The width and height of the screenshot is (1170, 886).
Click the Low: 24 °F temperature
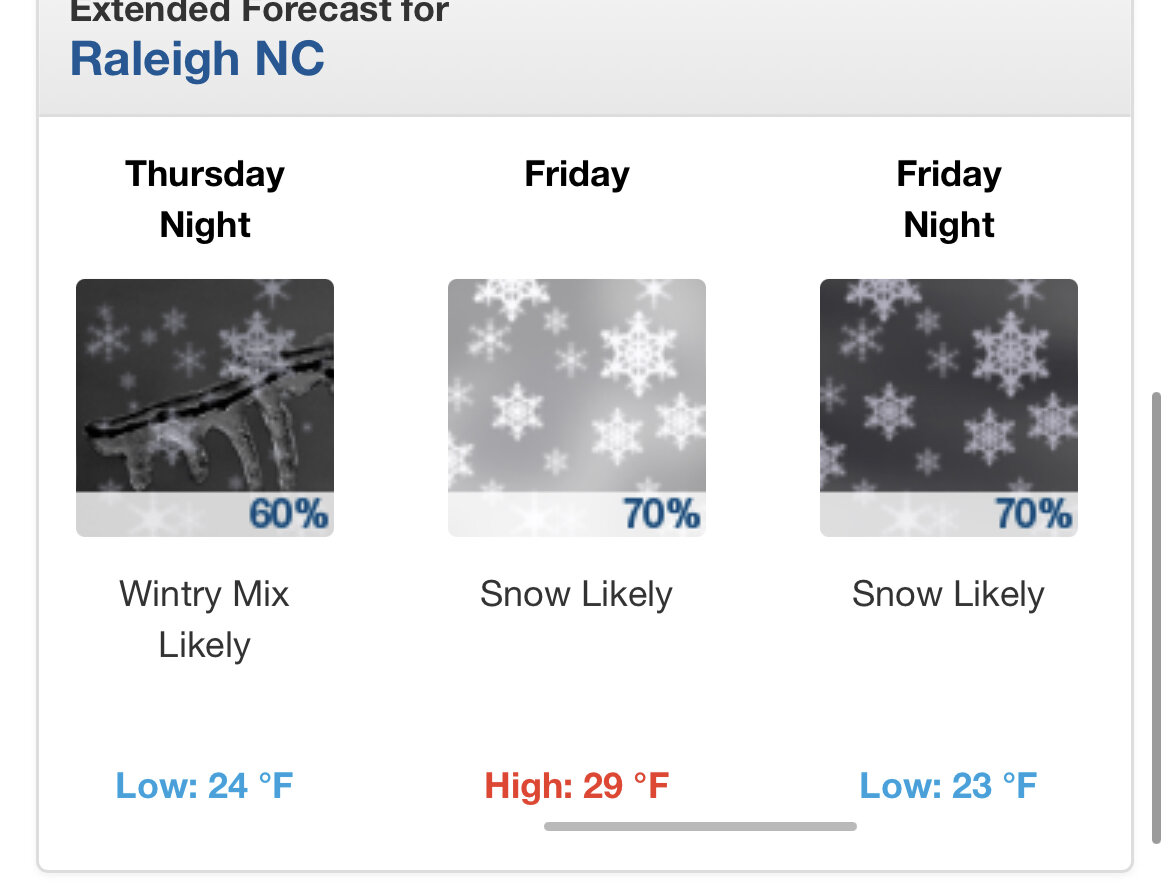(204, 785)
